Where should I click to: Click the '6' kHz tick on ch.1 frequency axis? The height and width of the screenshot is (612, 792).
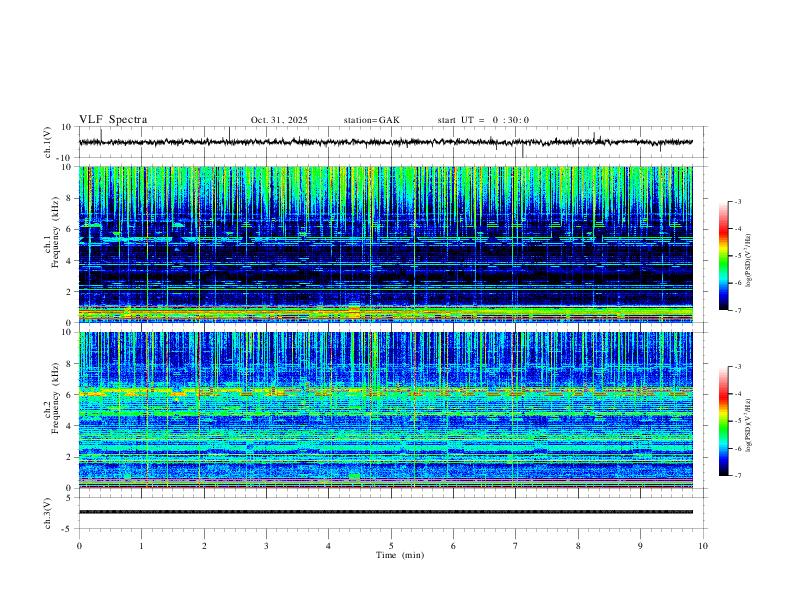68,229
